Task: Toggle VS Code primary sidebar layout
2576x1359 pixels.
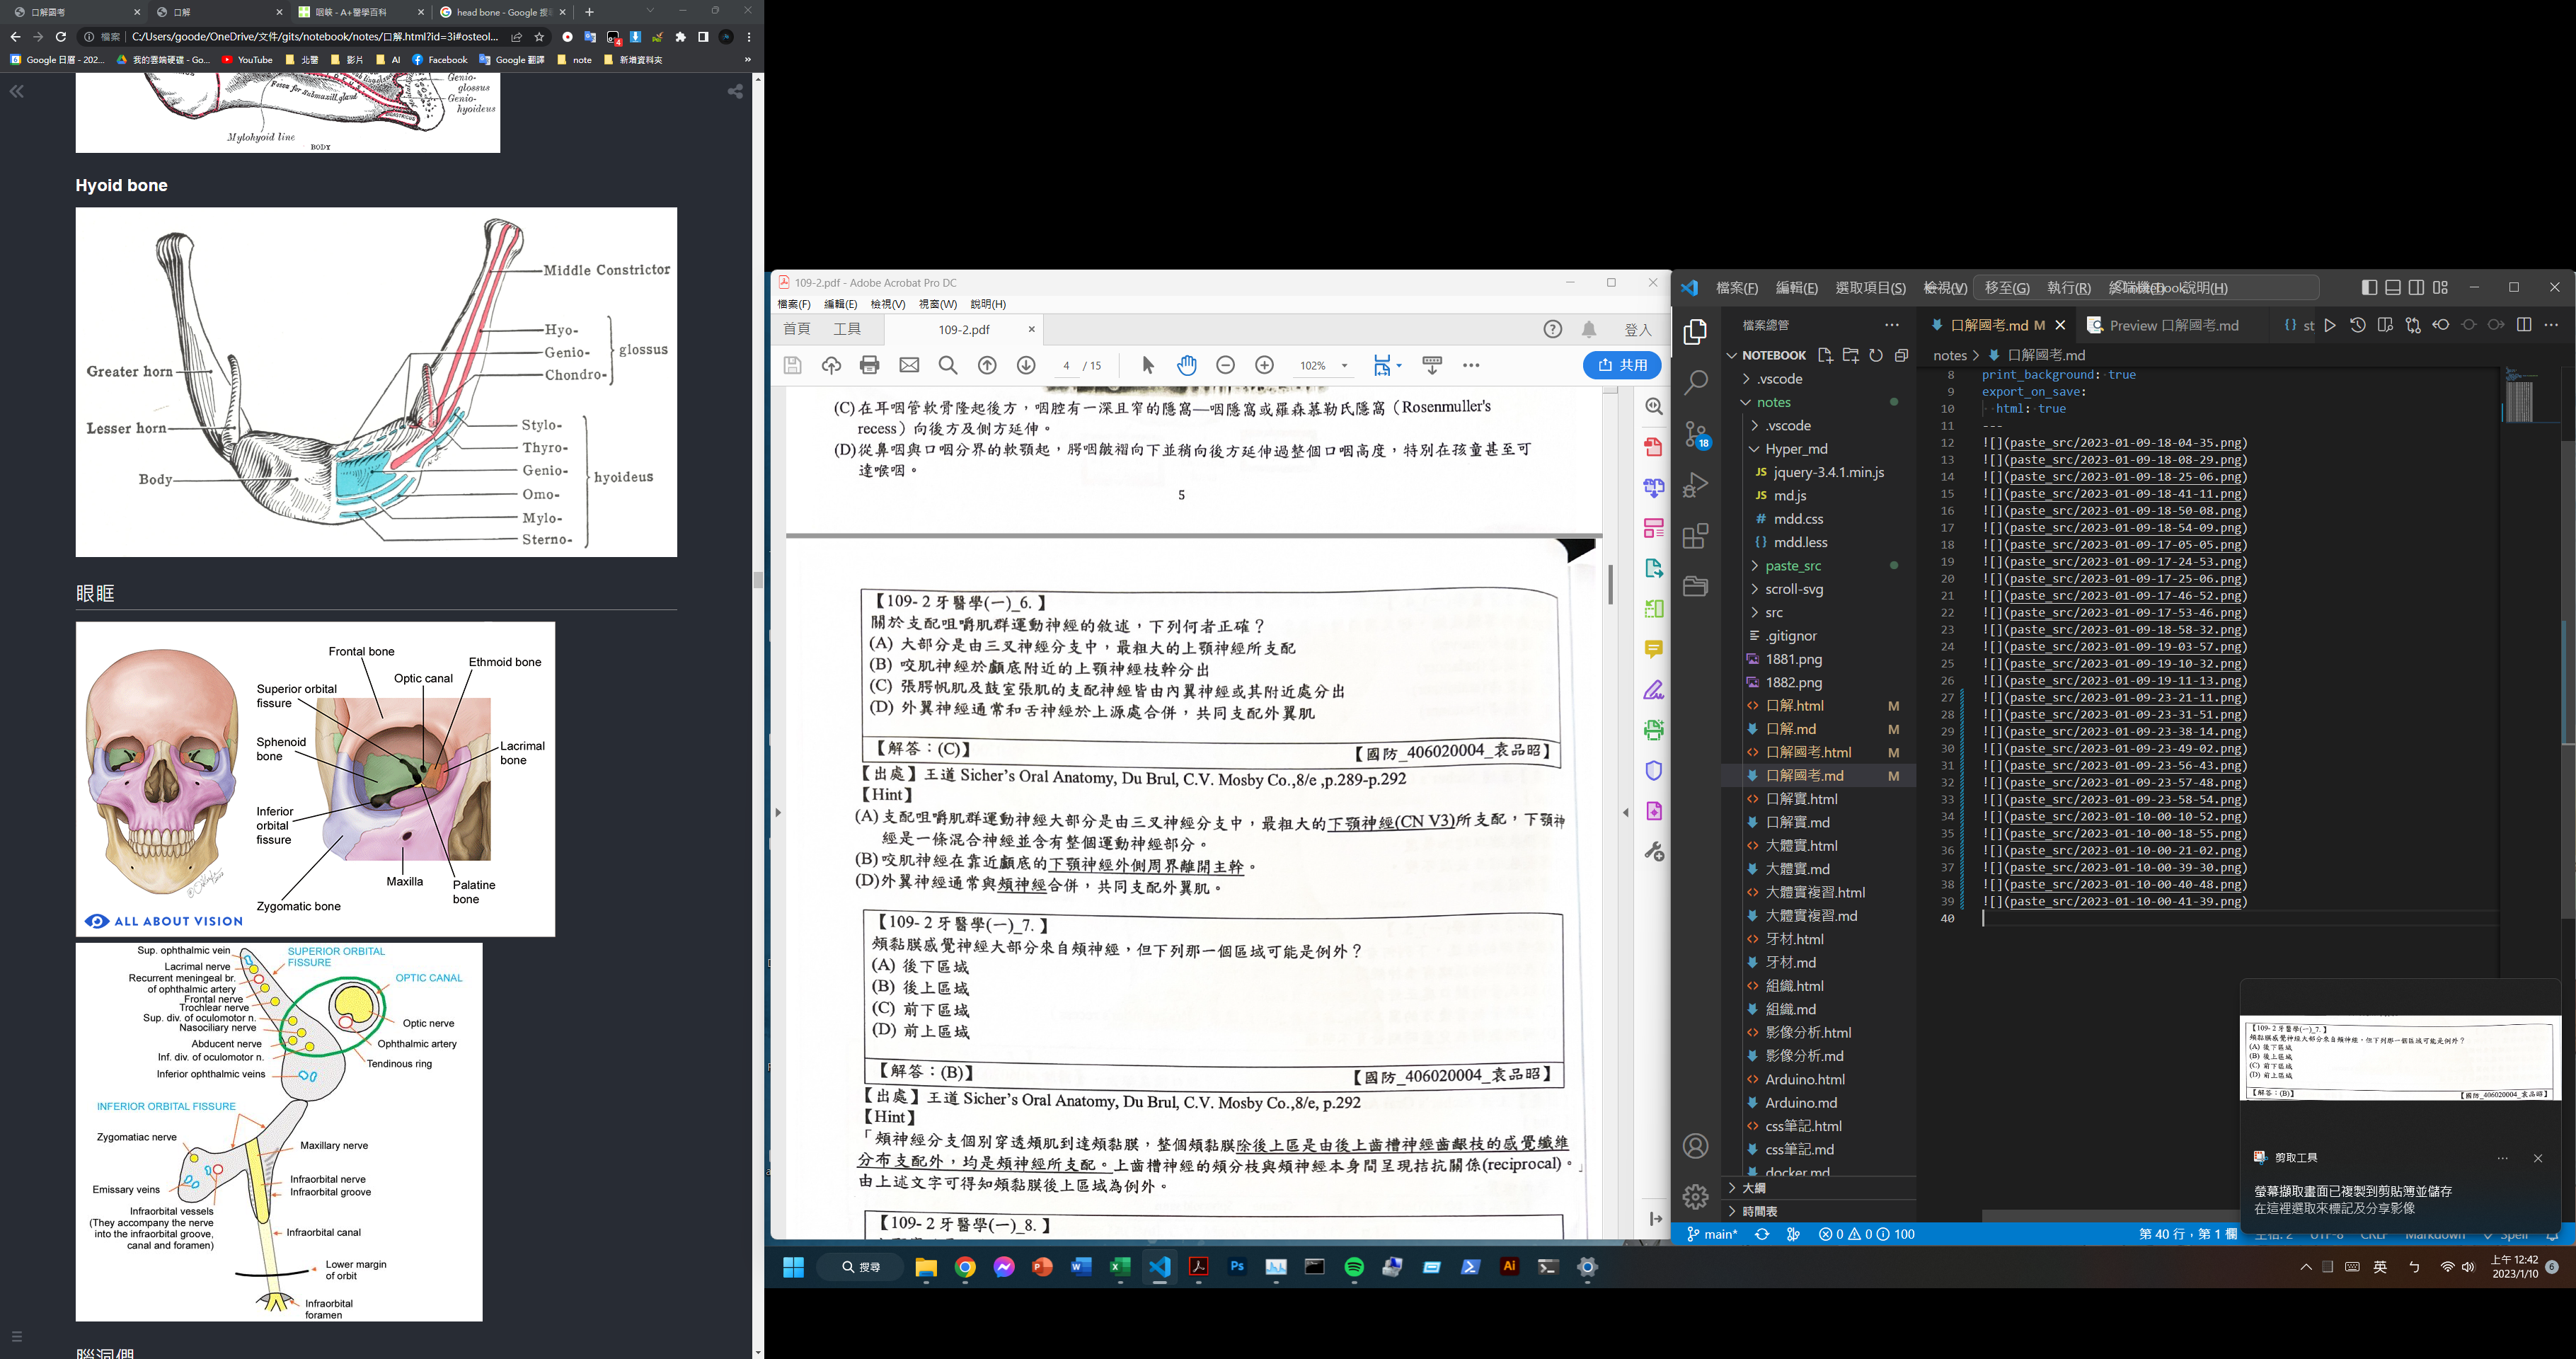Action: pyautogui.click(x=2369, y=288)
